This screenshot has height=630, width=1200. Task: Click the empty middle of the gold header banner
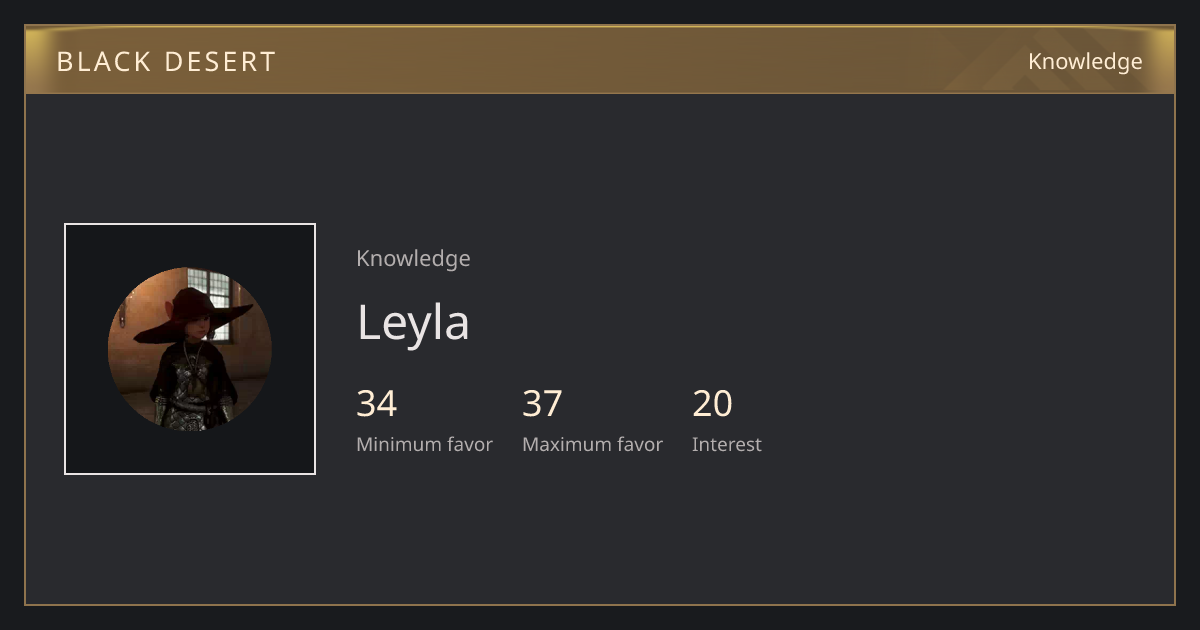point(650,60)
